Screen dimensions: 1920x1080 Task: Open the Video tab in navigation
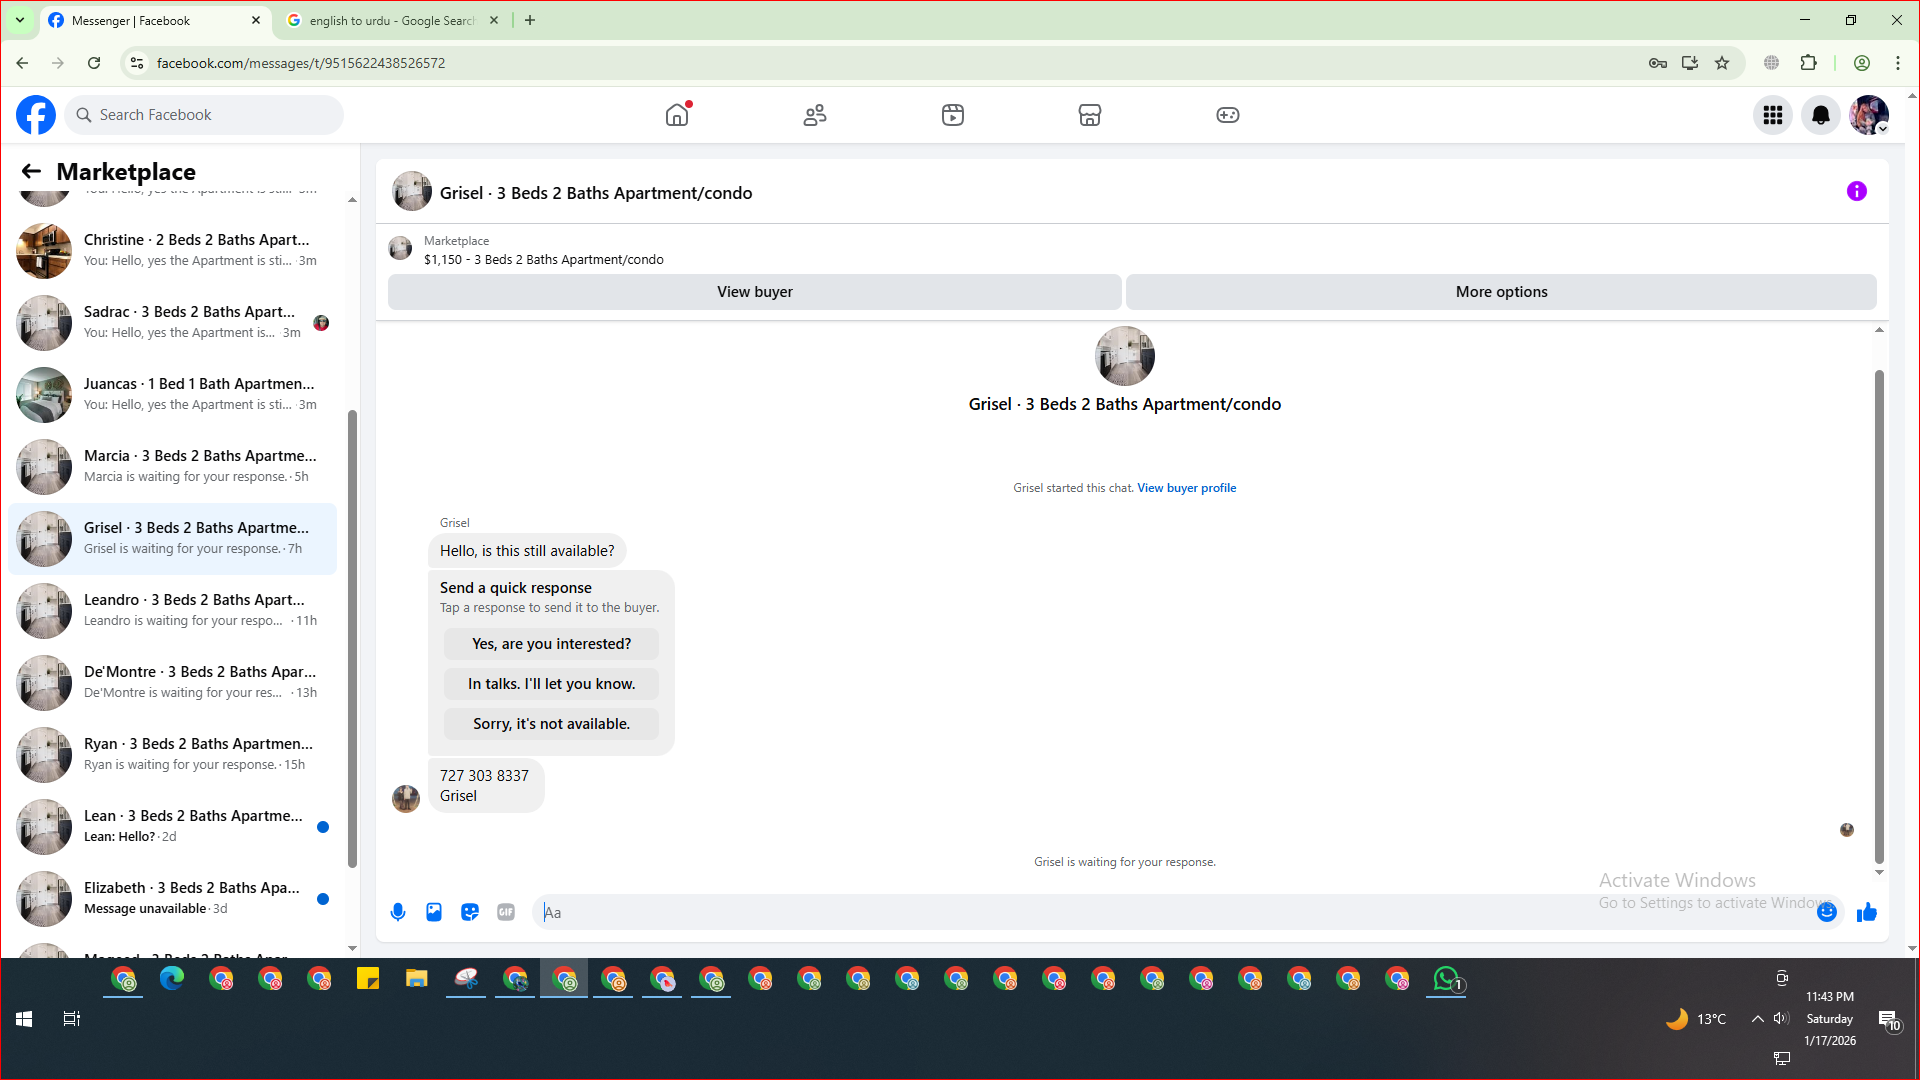tap(952, 115)
